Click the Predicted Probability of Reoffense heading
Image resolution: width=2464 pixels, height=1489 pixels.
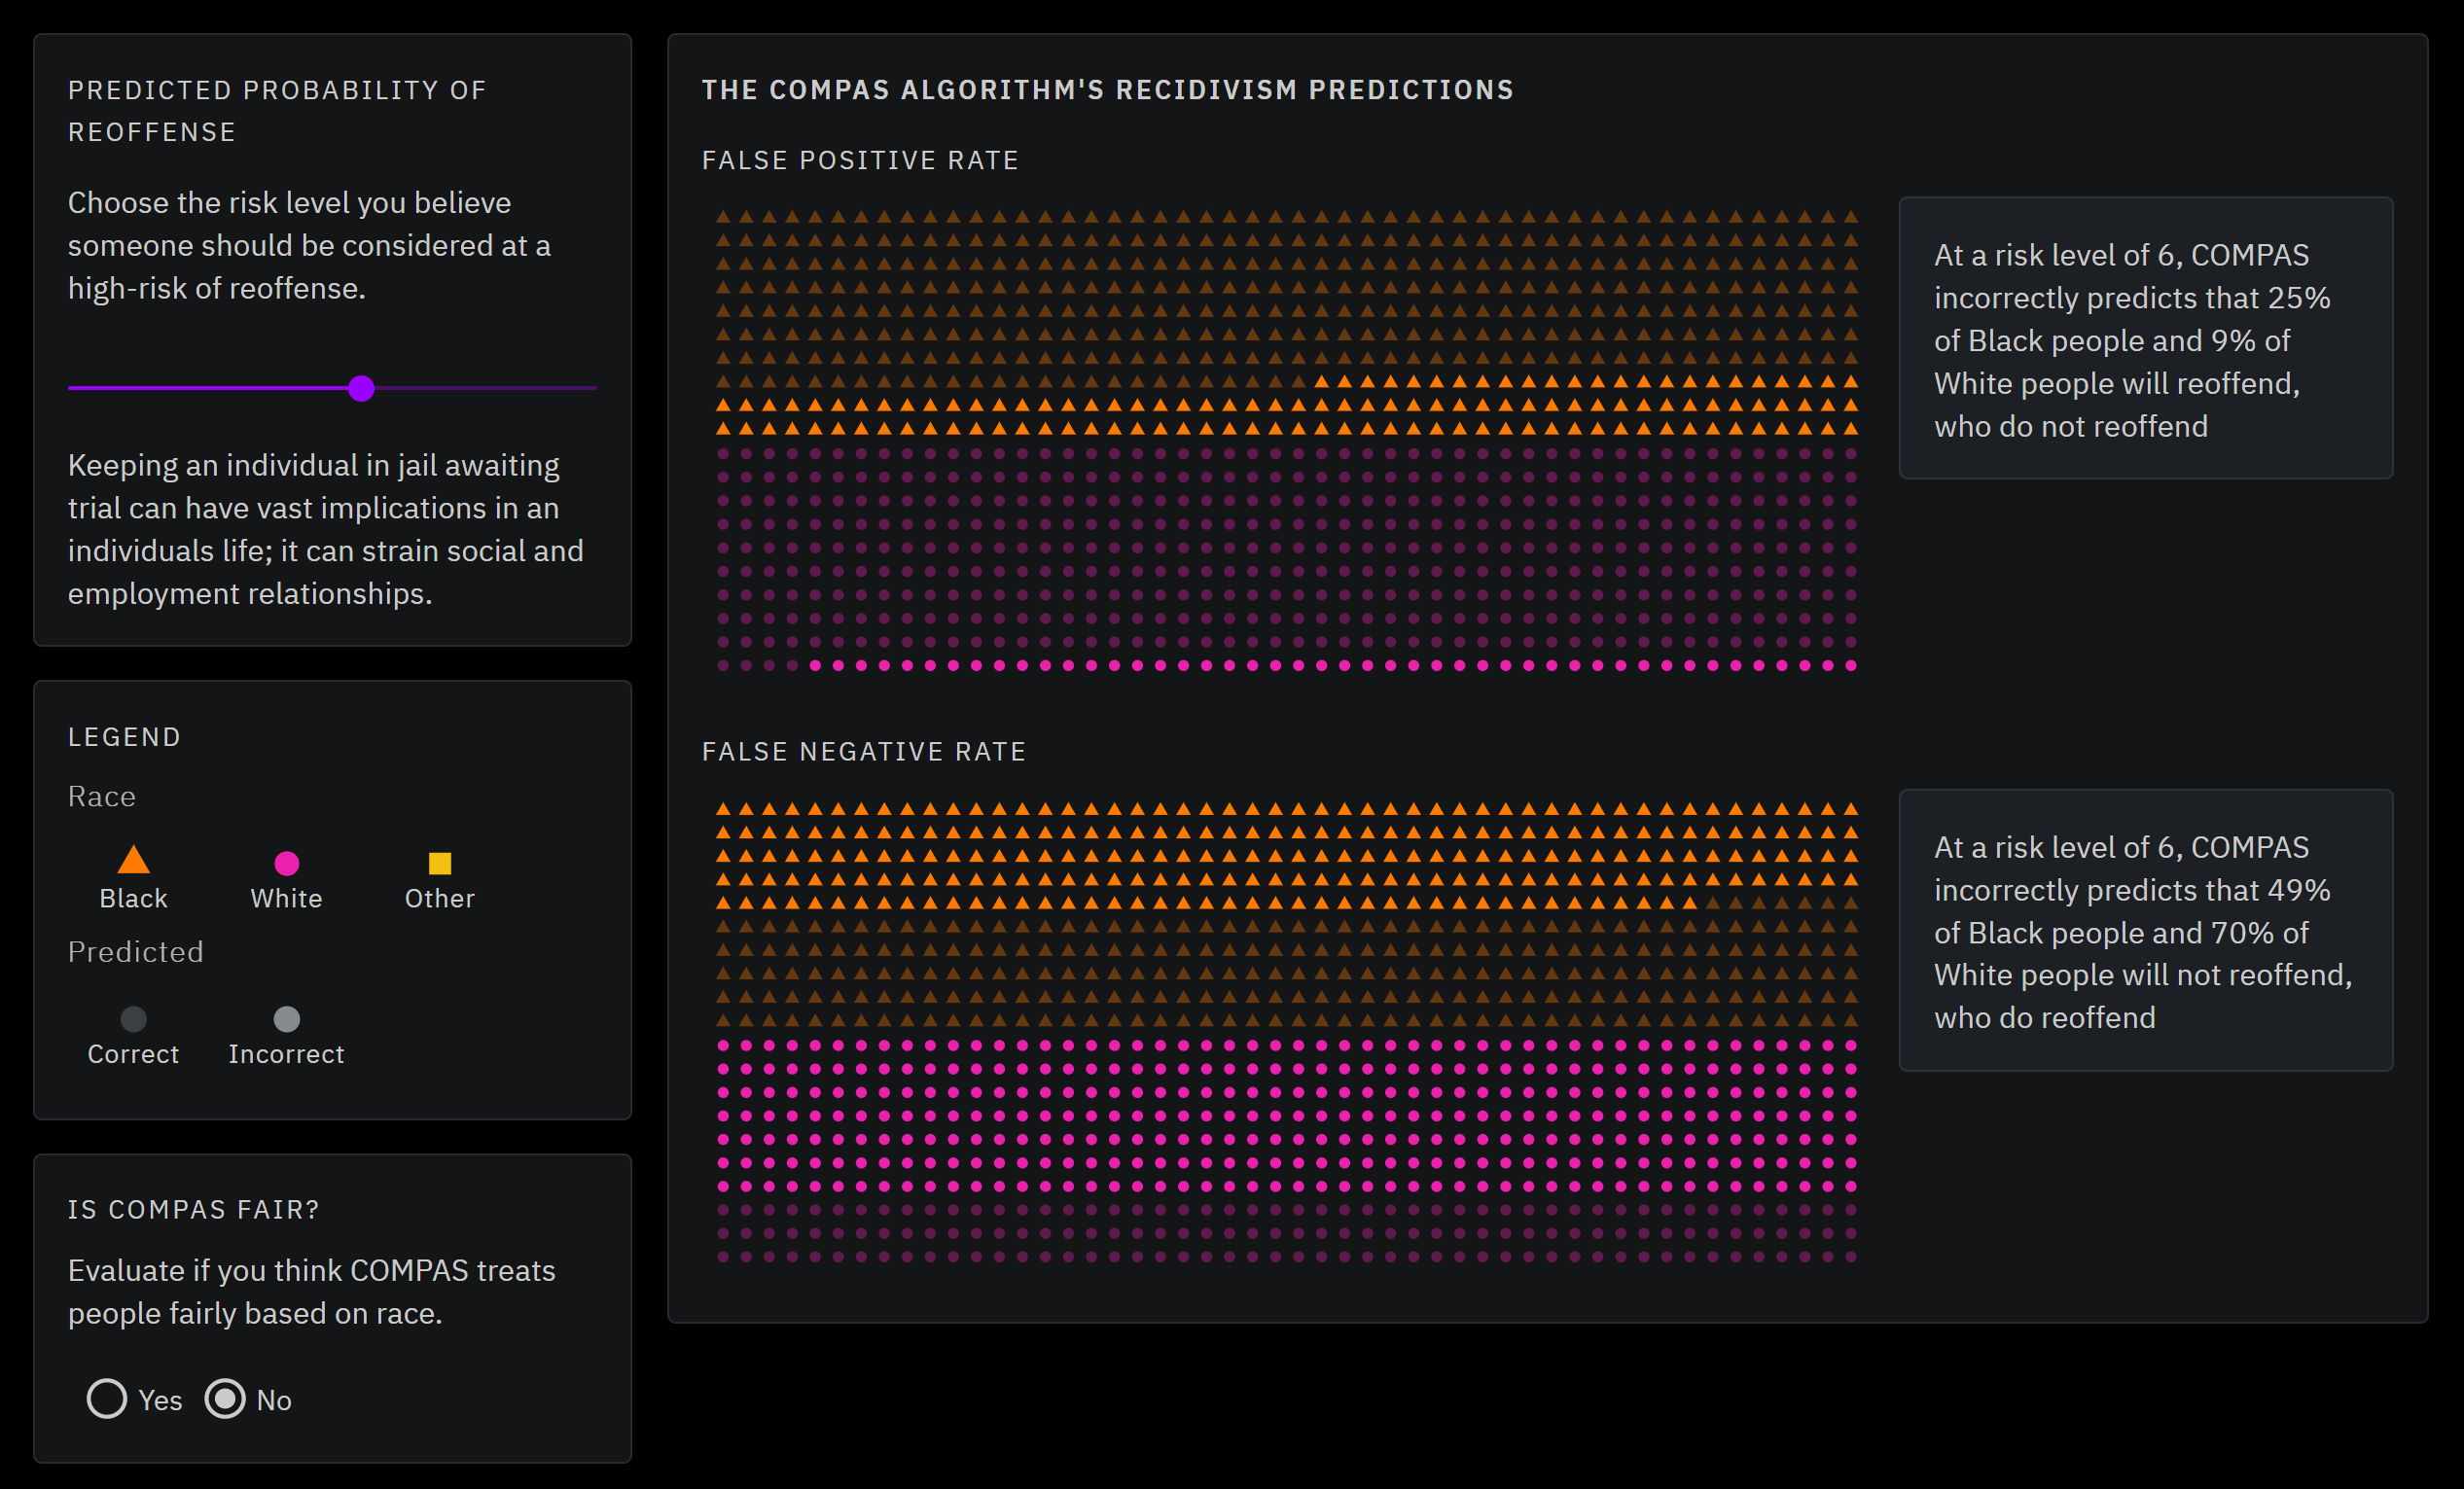pyautogui.click(x=276, y=110)
